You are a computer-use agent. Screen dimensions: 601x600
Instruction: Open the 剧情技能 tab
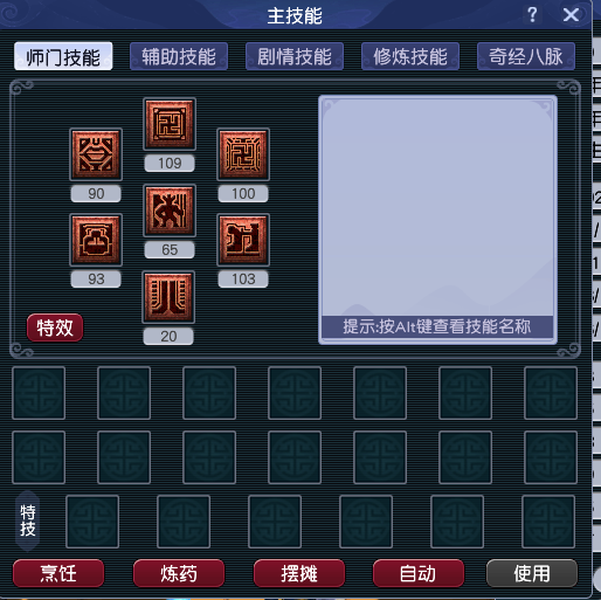pos(294,56)
